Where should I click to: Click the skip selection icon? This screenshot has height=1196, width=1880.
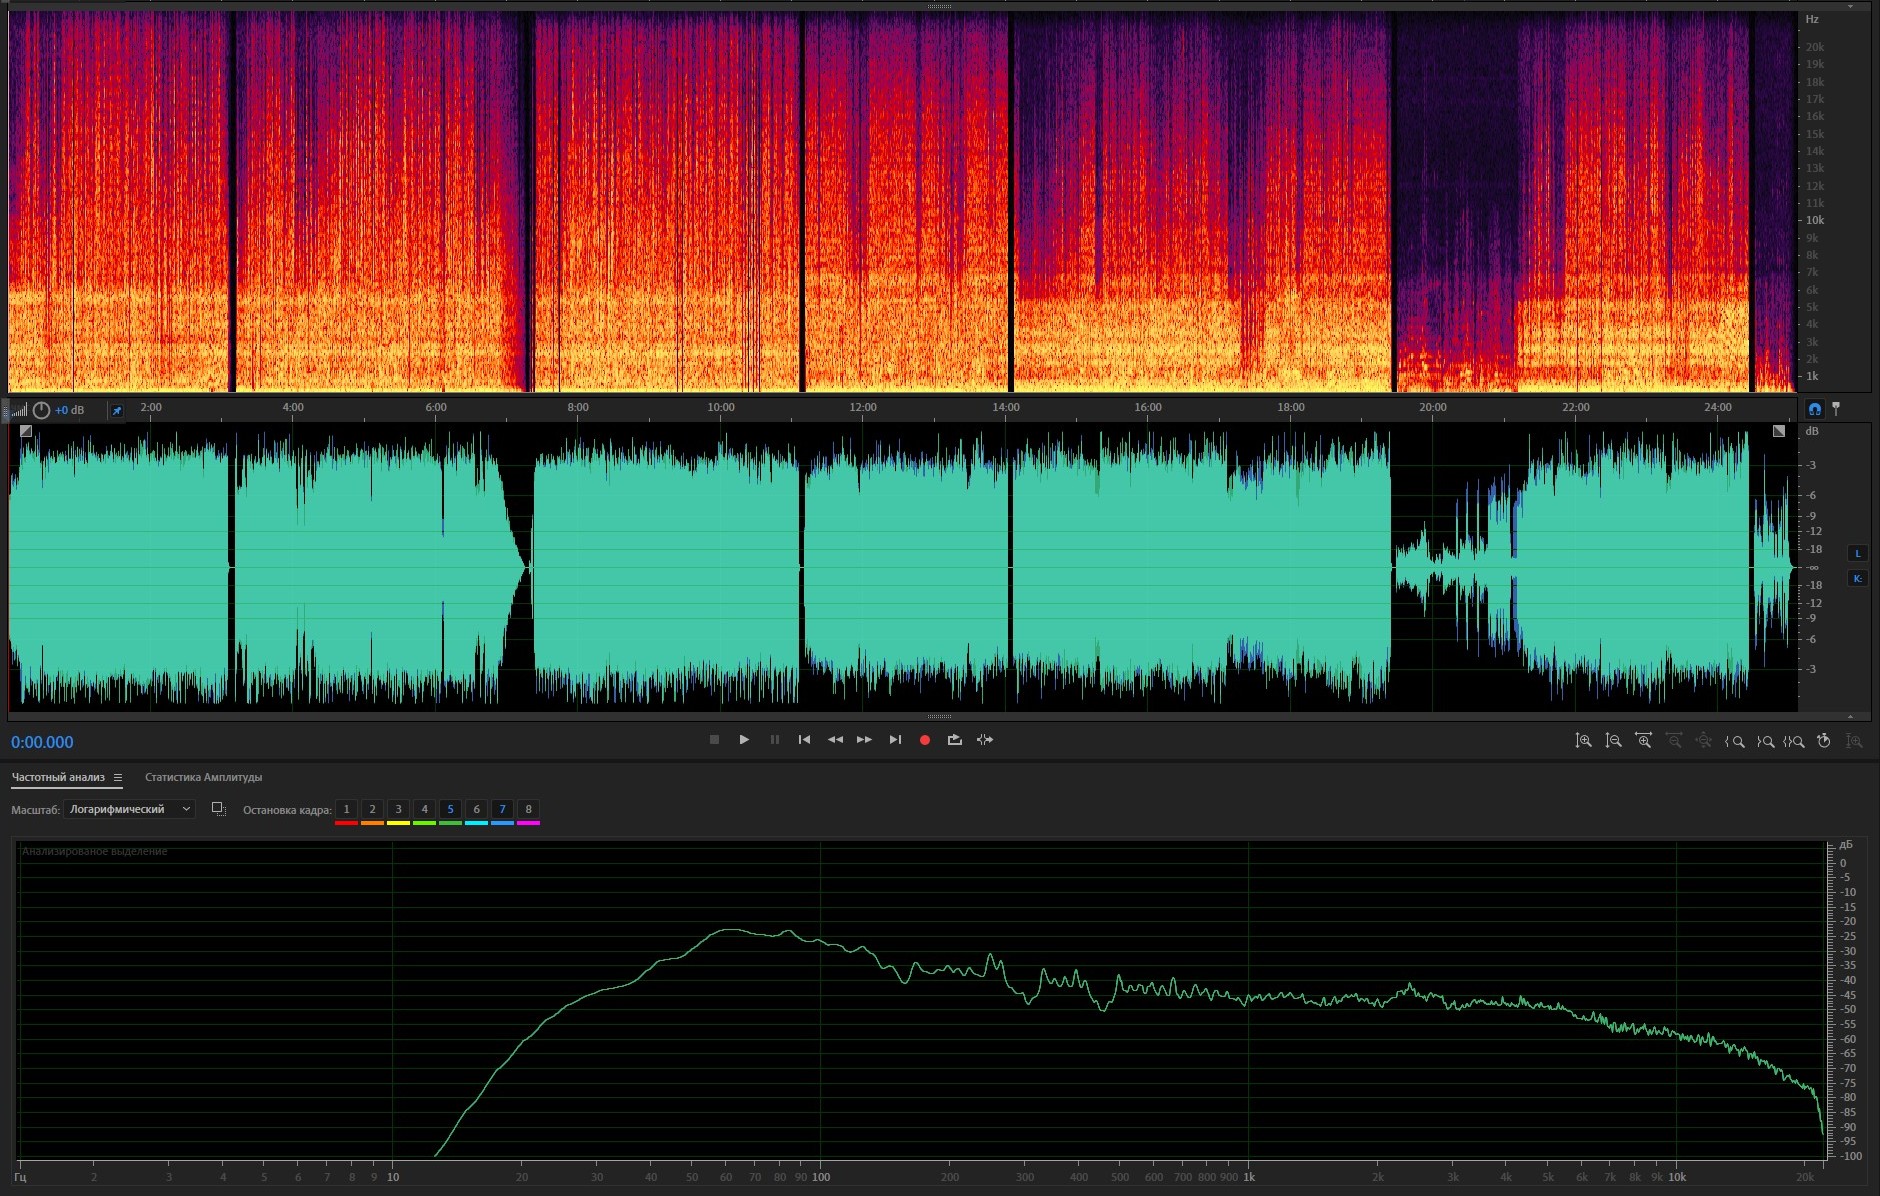pos(985,740)
